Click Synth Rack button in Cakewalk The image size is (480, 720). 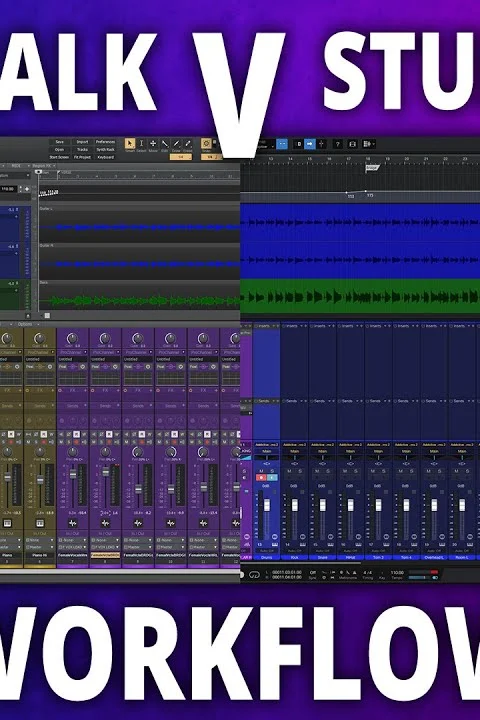(x=105, y=150)
